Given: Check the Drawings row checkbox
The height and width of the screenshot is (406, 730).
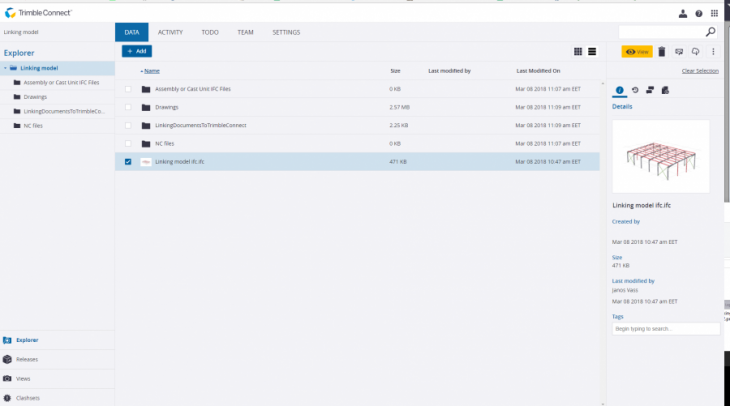Looking at the screenshot, I should coord(128,107).
